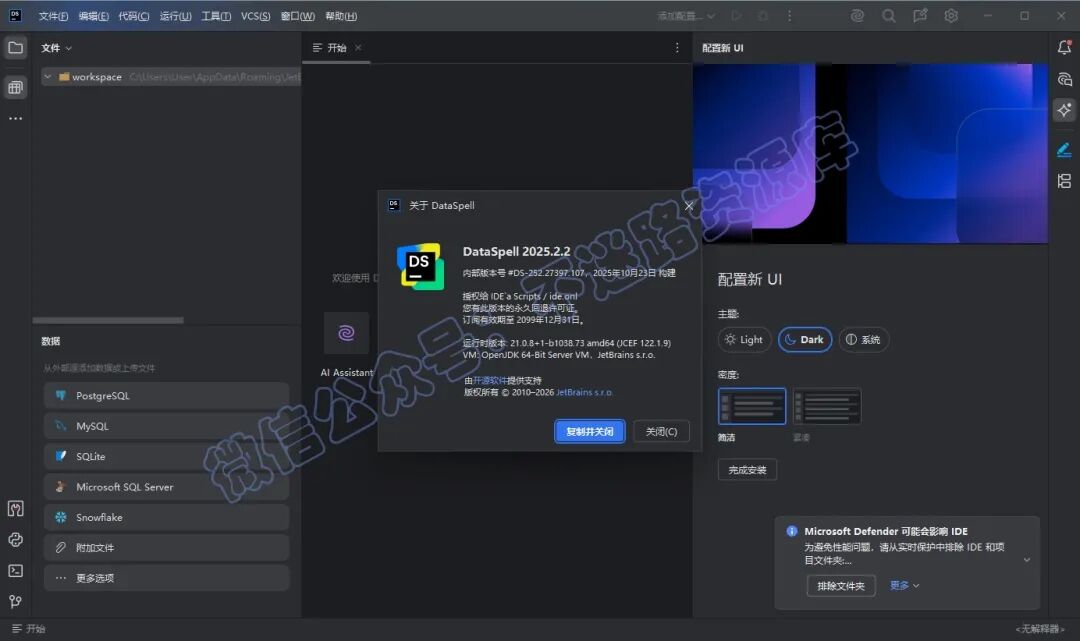This screenshot has height=641, width=1080.
Task: Select the Dark theme option
Action: click(805, 339)
